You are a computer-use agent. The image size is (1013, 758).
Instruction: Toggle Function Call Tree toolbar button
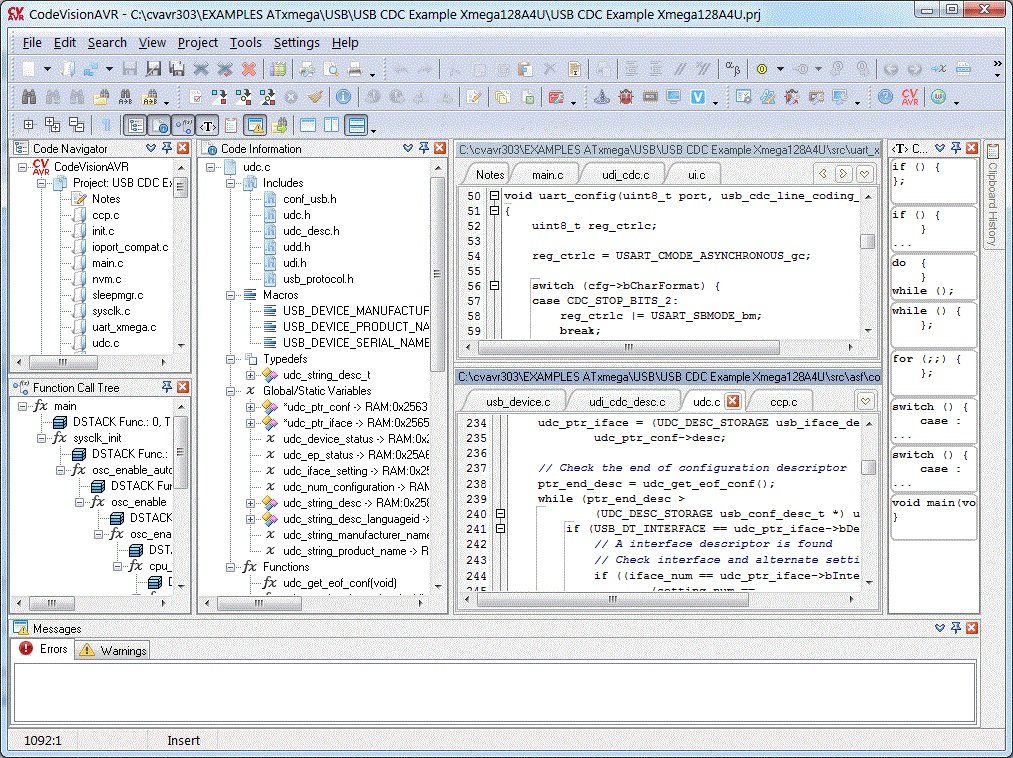point(183,125)
